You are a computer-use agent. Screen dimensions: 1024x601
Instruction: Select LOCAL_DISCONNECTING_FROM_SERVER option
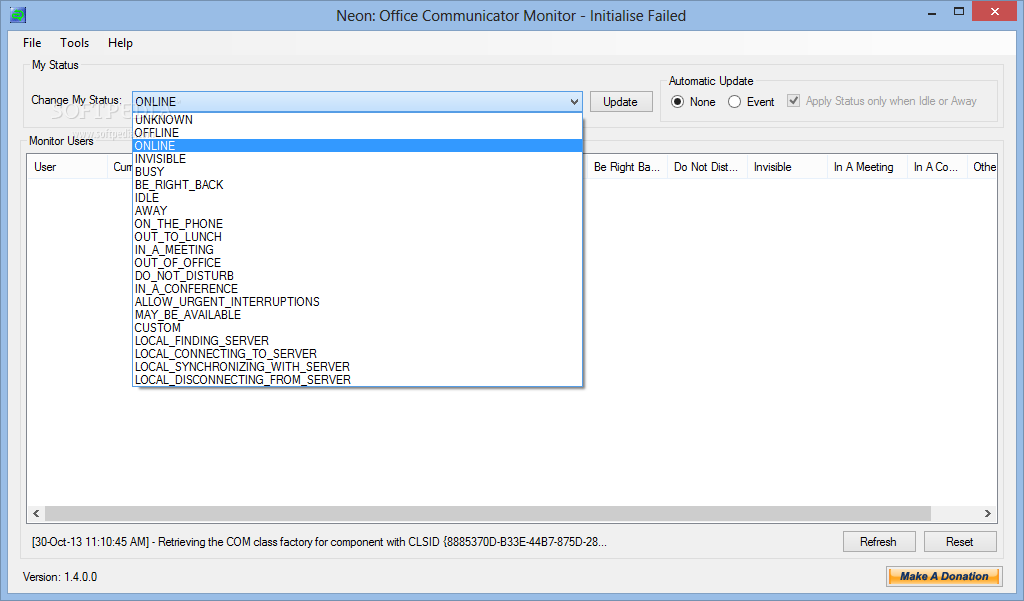[x=357, y=380]
